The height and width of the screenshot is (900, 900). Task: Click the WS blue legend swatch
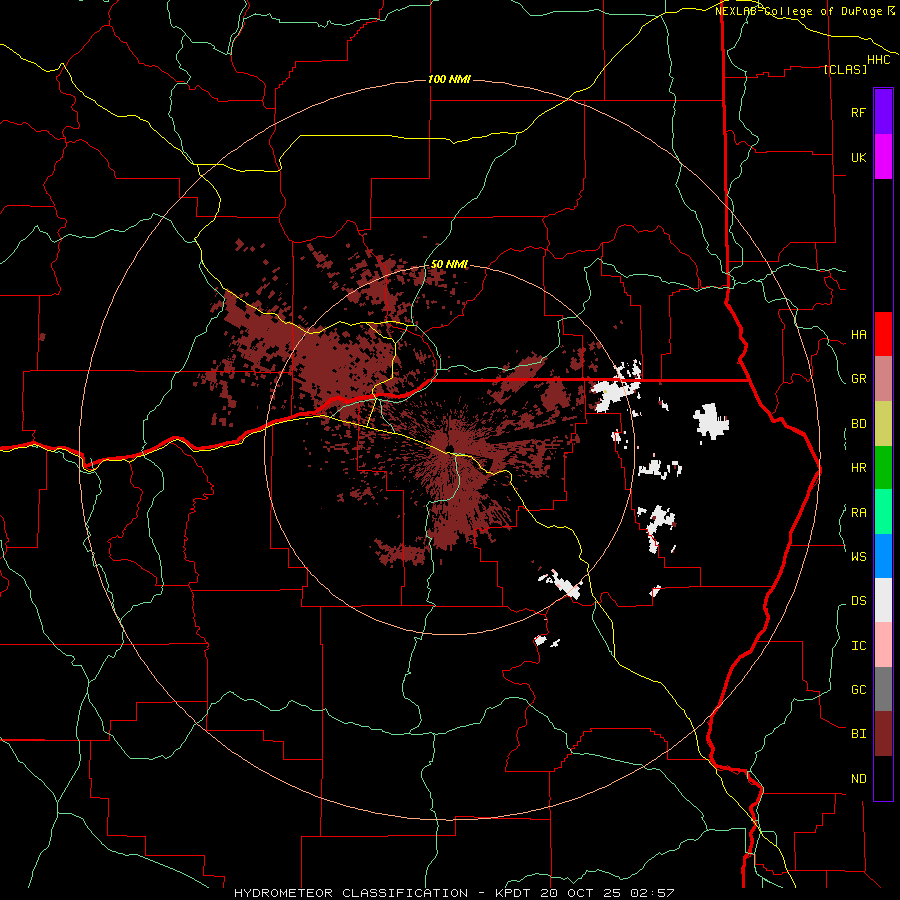(x=883, y=556)
